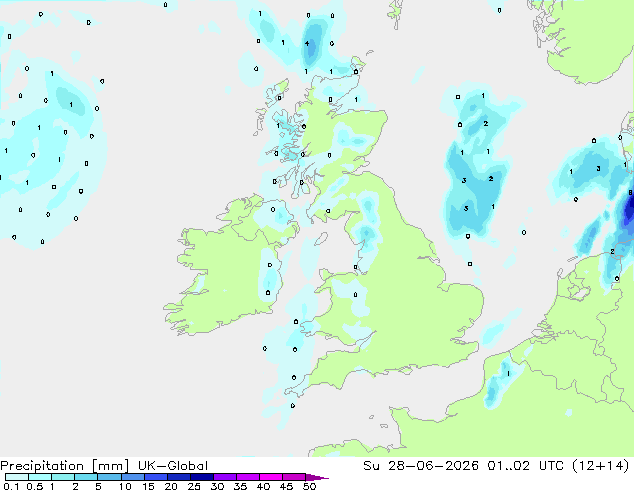
Task: Choose the 20–25 mm legend color swatch
Action: pos(178,477)
